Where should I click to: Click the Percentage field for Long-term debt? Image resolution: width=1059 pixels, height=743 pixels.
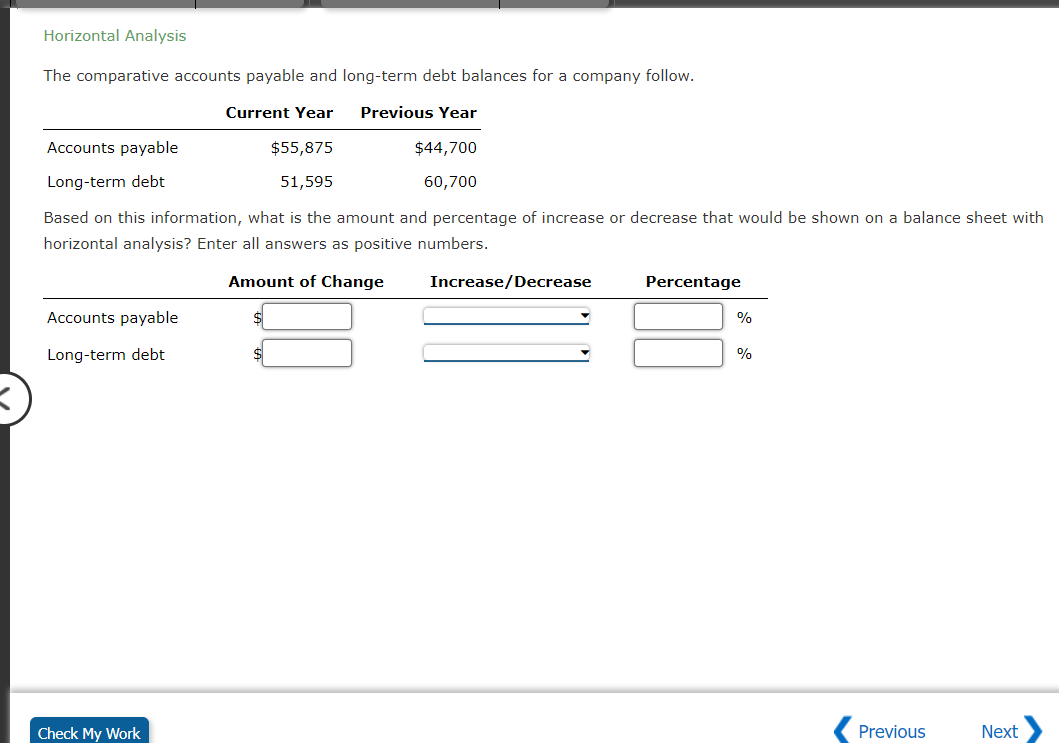(678, 352)
